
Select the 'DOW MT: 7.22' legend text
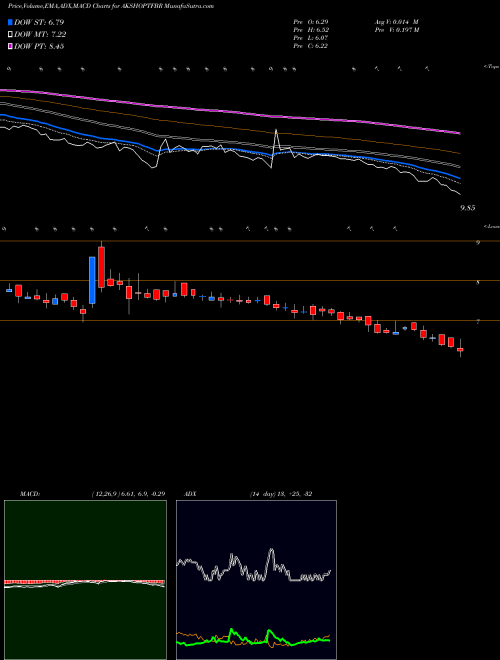[40, 35]
